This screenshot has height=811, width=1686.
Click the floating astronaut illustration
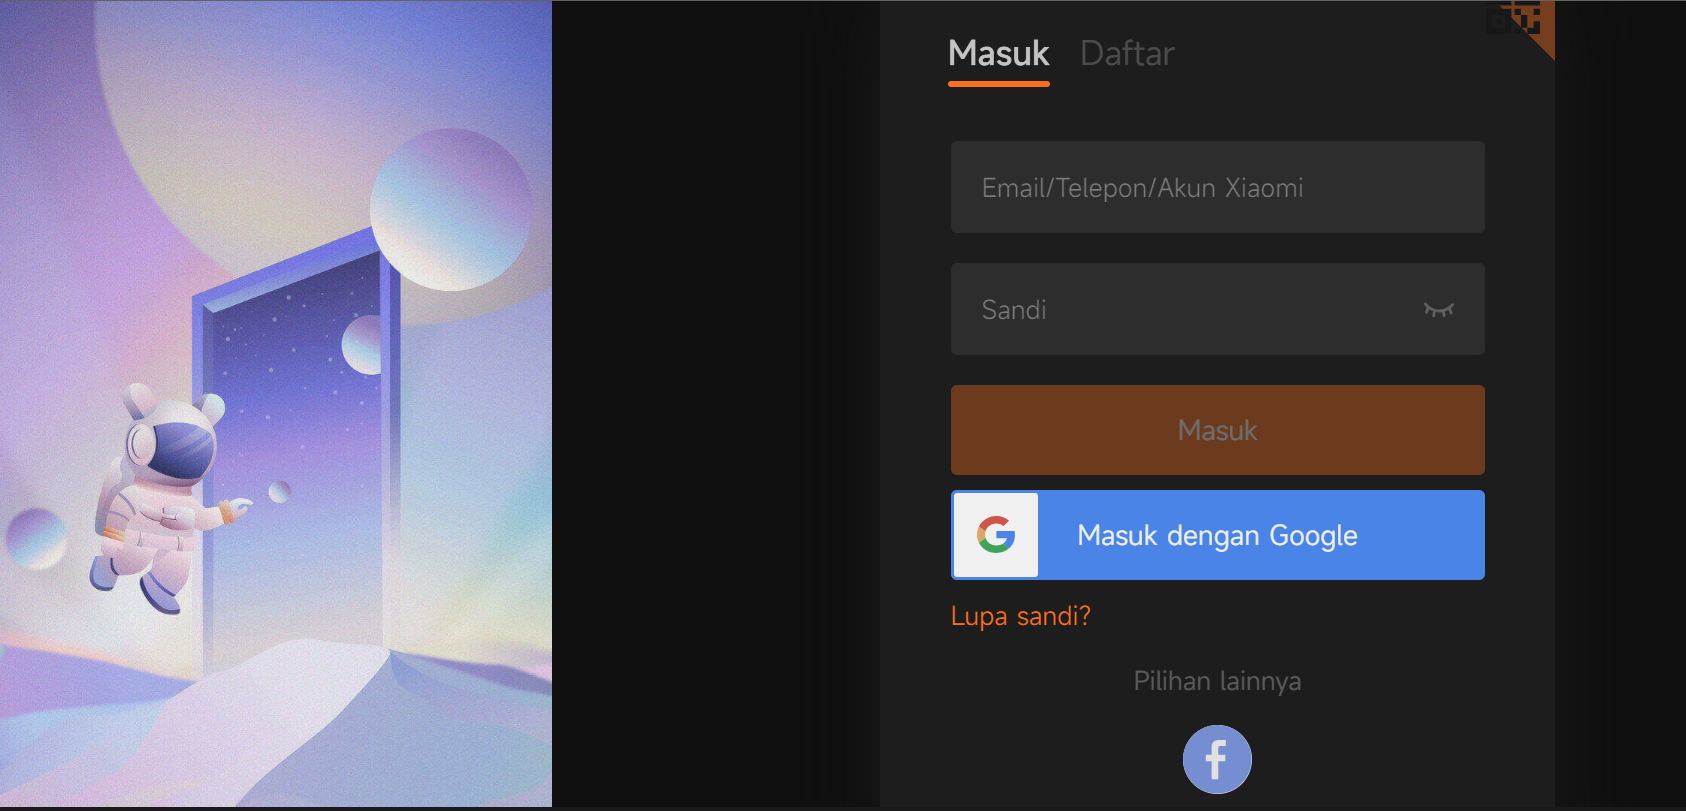pyautogui.click(x=165, y=497)
